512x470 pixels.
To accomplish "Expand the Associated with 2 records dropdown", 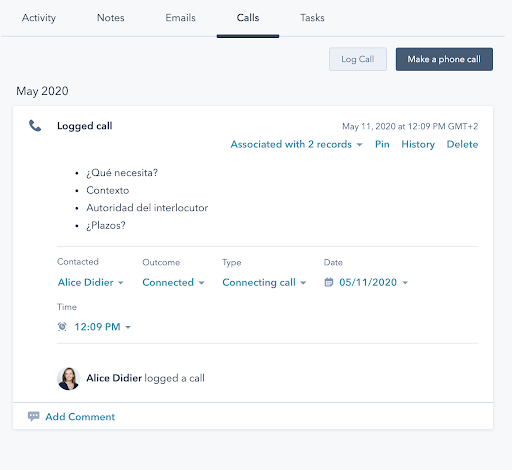I will [296, 144].
